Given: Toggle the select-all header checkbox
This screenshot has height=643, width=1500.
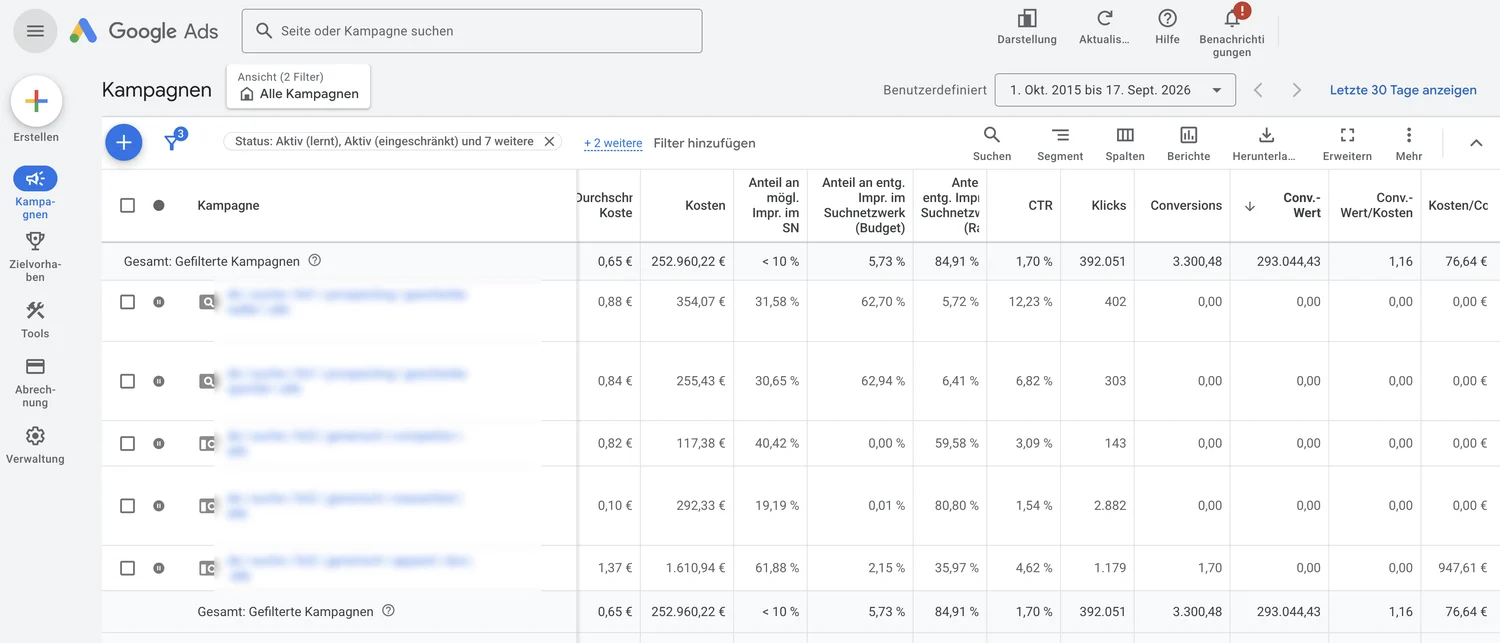Looking at the screenshot, I should tap(127, 205).
